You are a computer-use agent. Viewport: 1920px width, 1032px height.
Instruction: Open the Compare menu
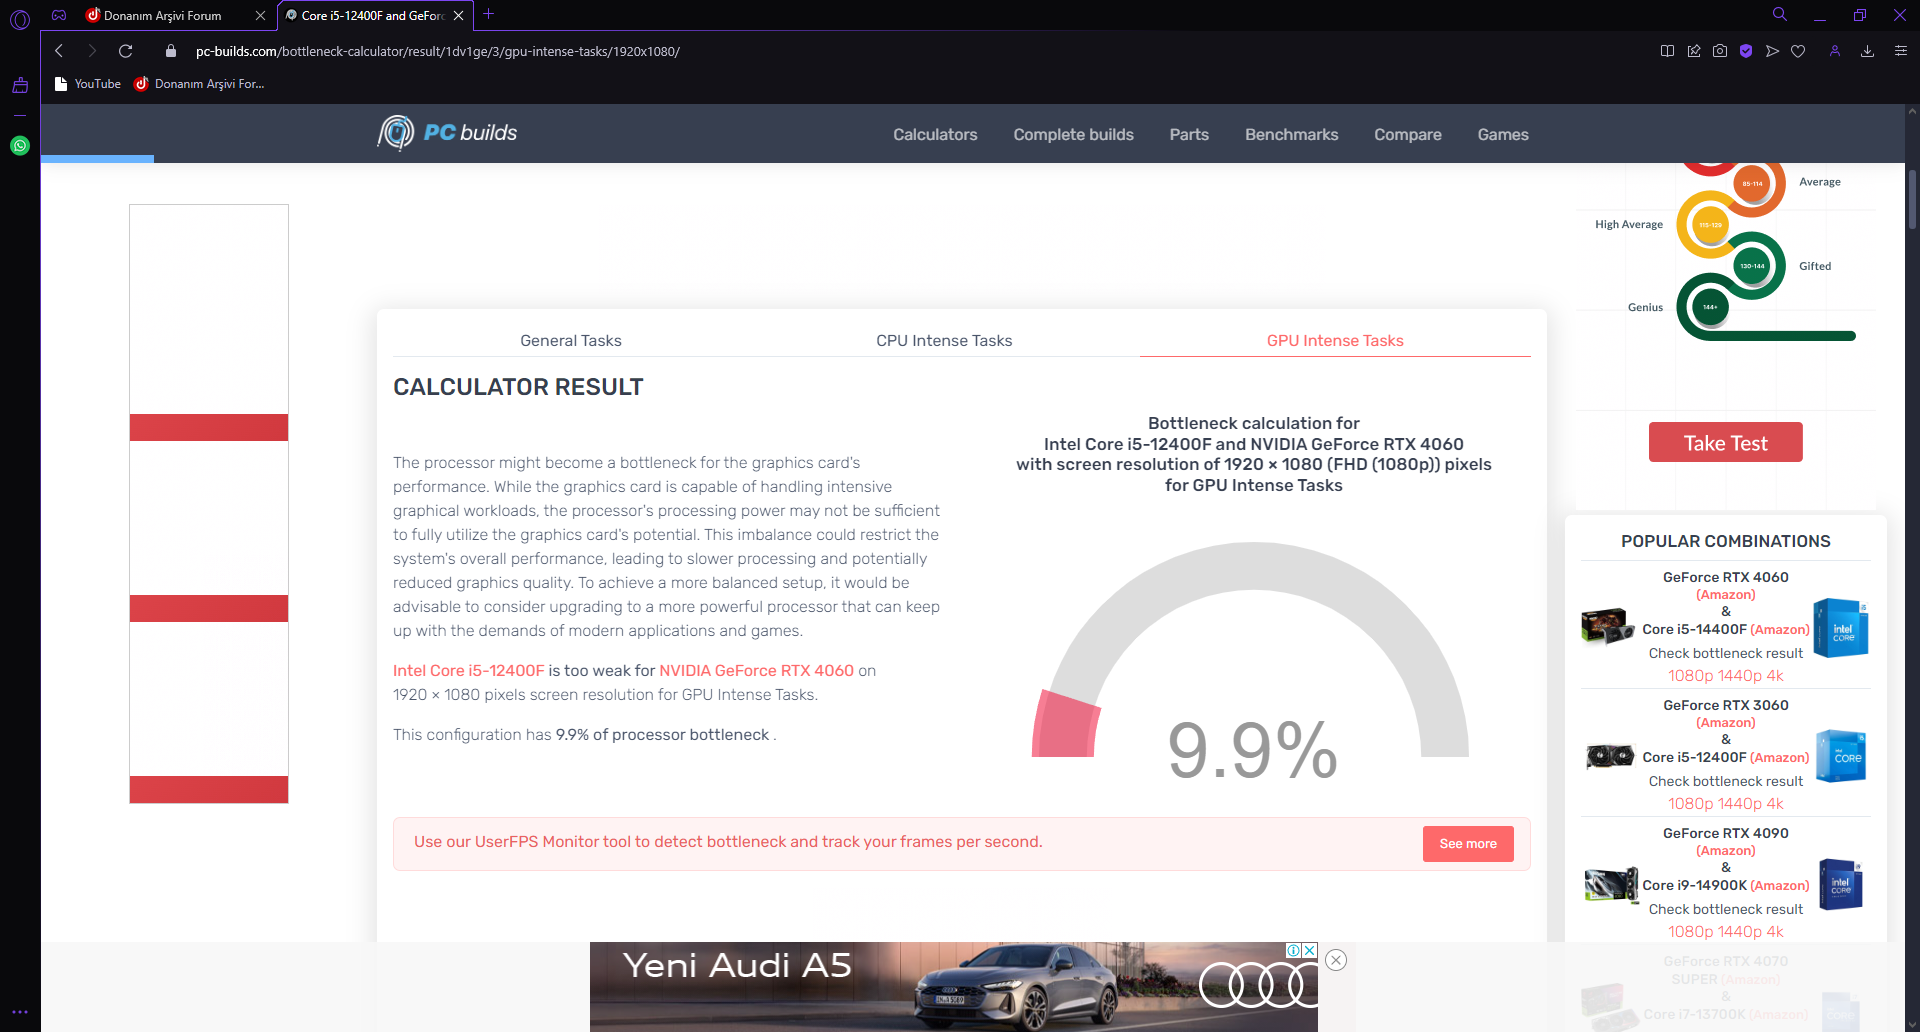pyautogui.click(x=1407, y=135)
